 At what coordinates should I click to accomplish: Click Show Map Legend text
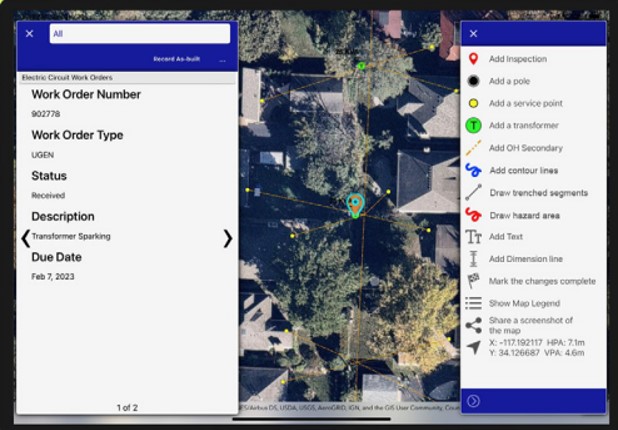[x=524, y=303]
